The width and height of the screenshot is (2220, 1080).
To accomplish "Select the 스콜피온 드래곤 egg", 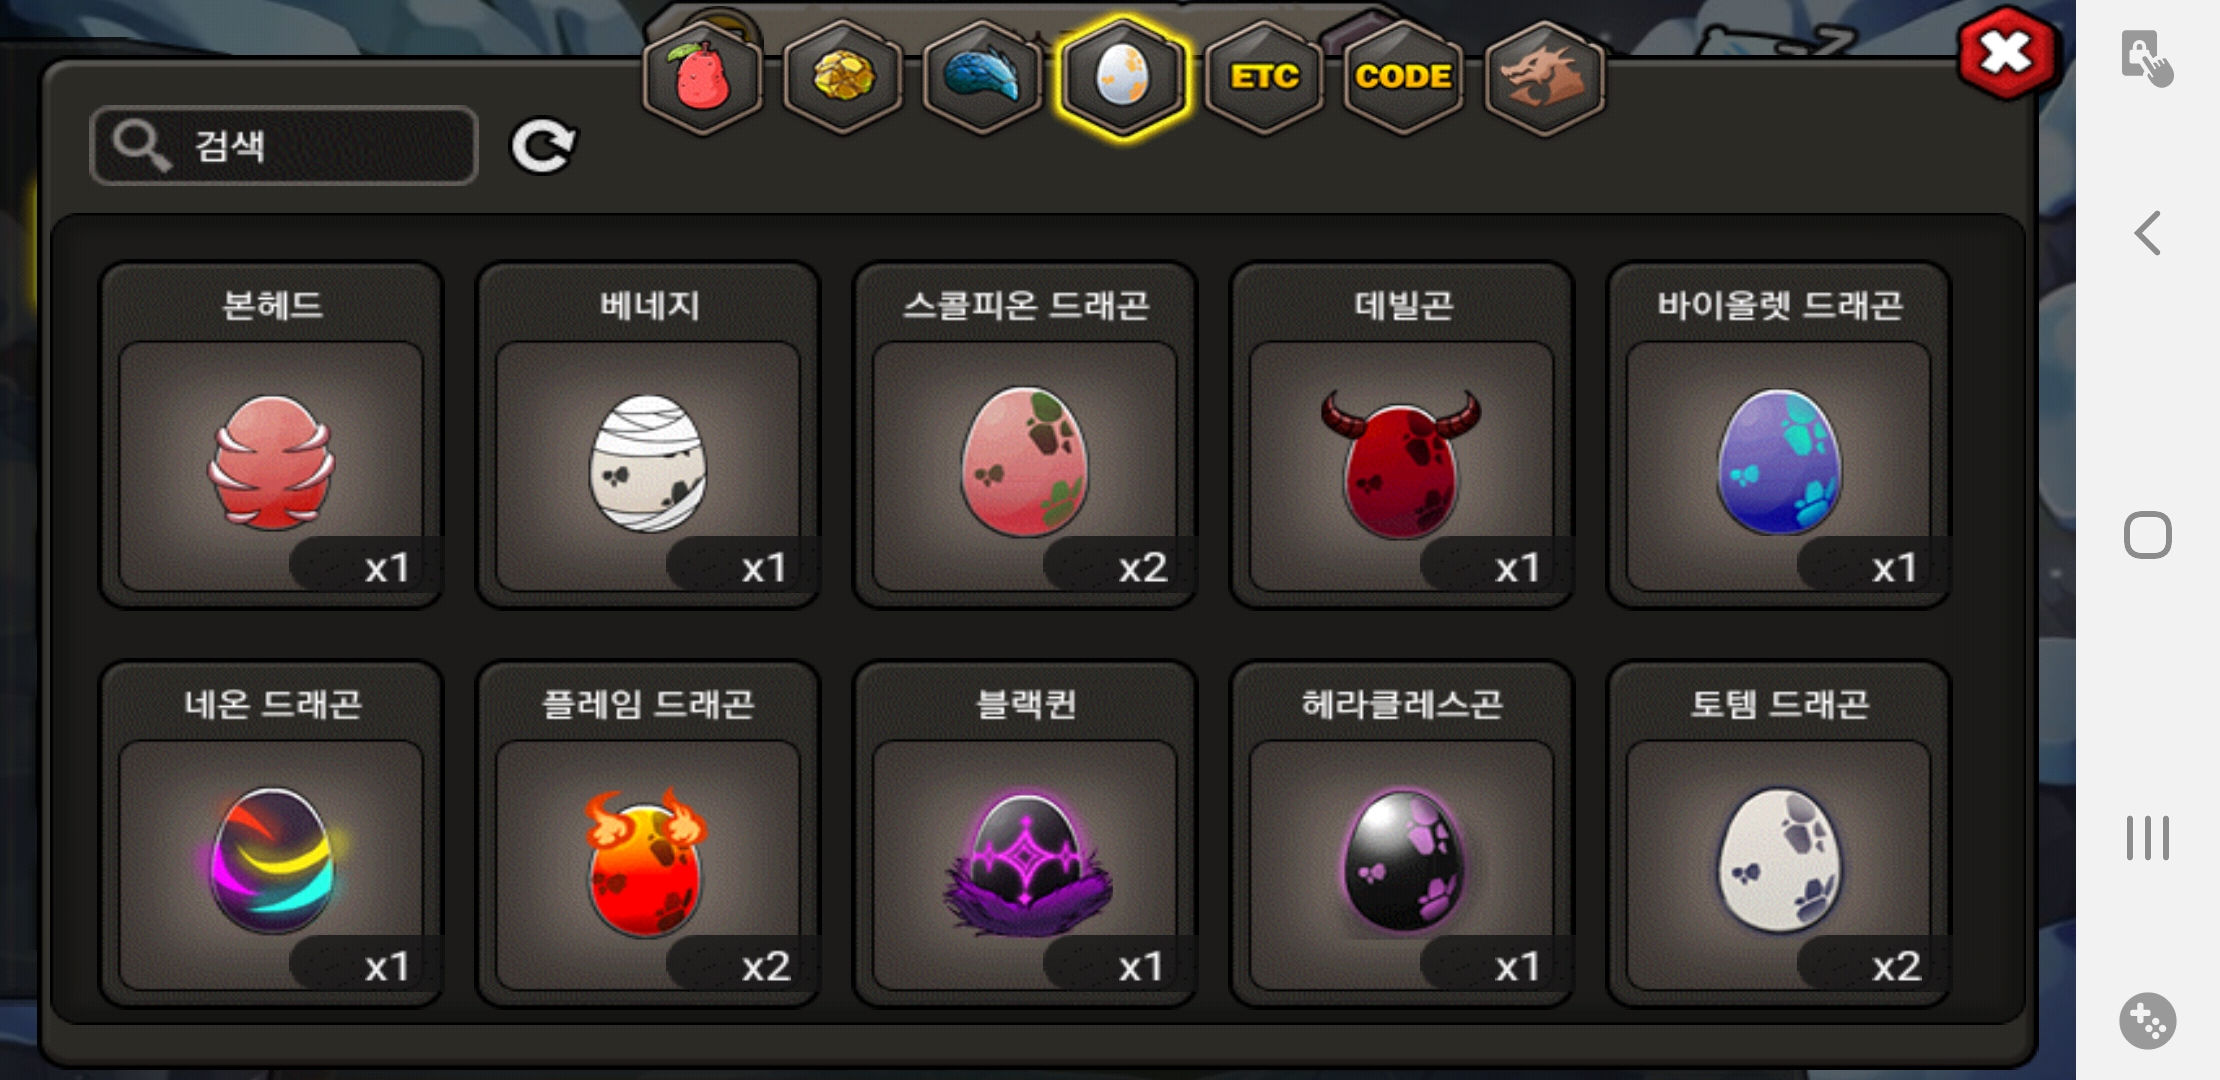I will pyautogui.click(x=1025, y=436).
